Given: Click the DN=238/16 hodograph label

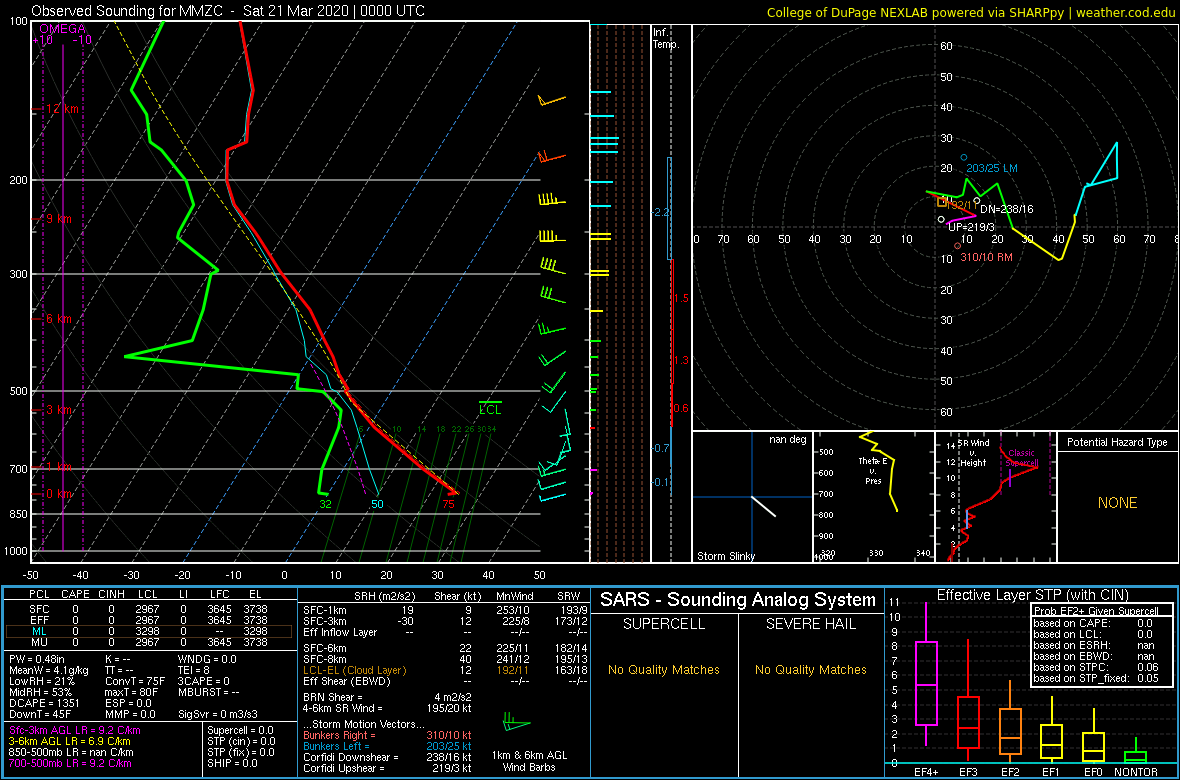Looking at the screenshot, I should tap(1005, 209).
